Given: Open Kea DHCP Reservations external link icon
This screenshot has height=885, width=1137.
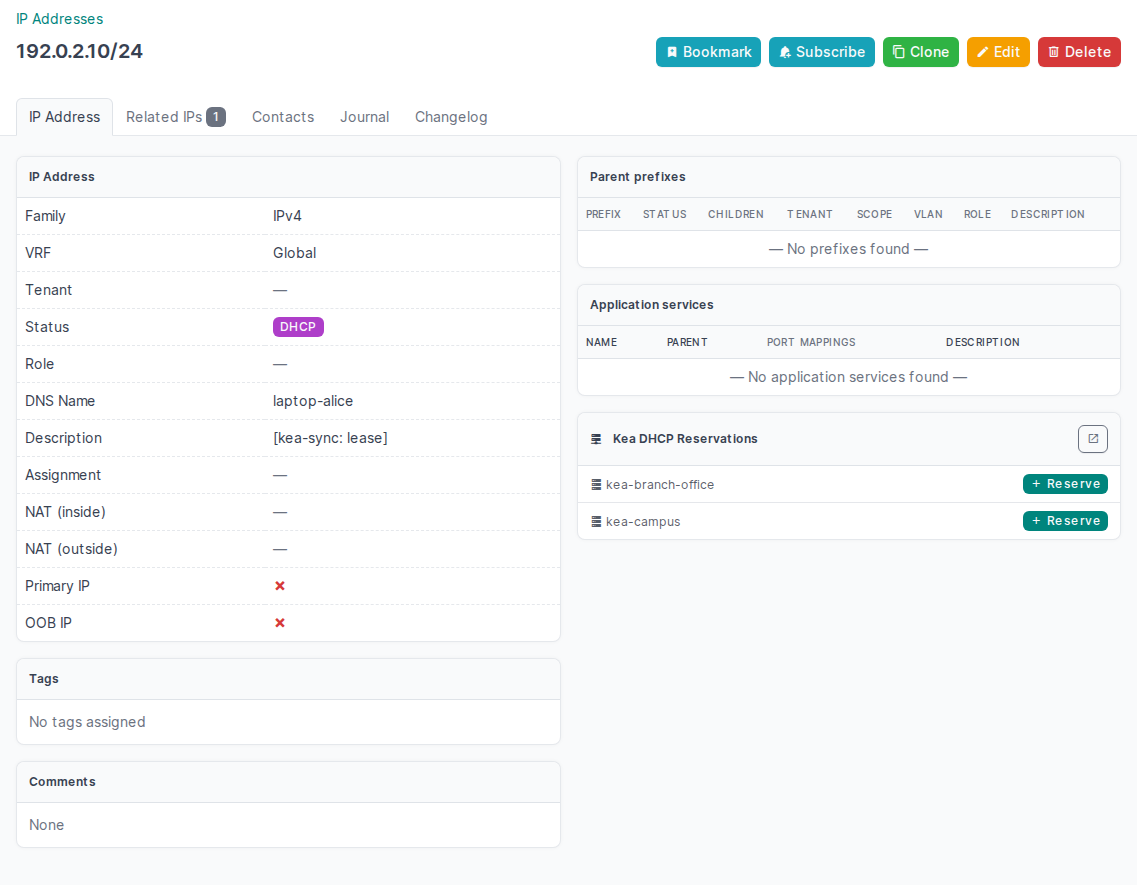Looking at the screenshot, I should [1093, 439].
